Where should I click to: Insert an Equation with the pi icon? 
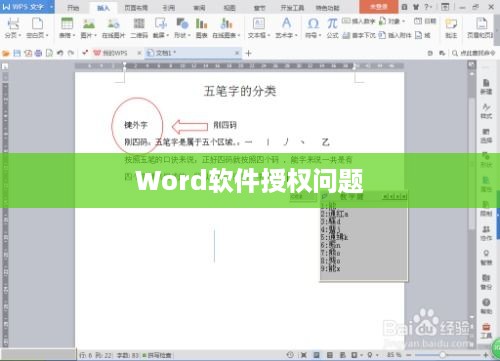point(332,23)
